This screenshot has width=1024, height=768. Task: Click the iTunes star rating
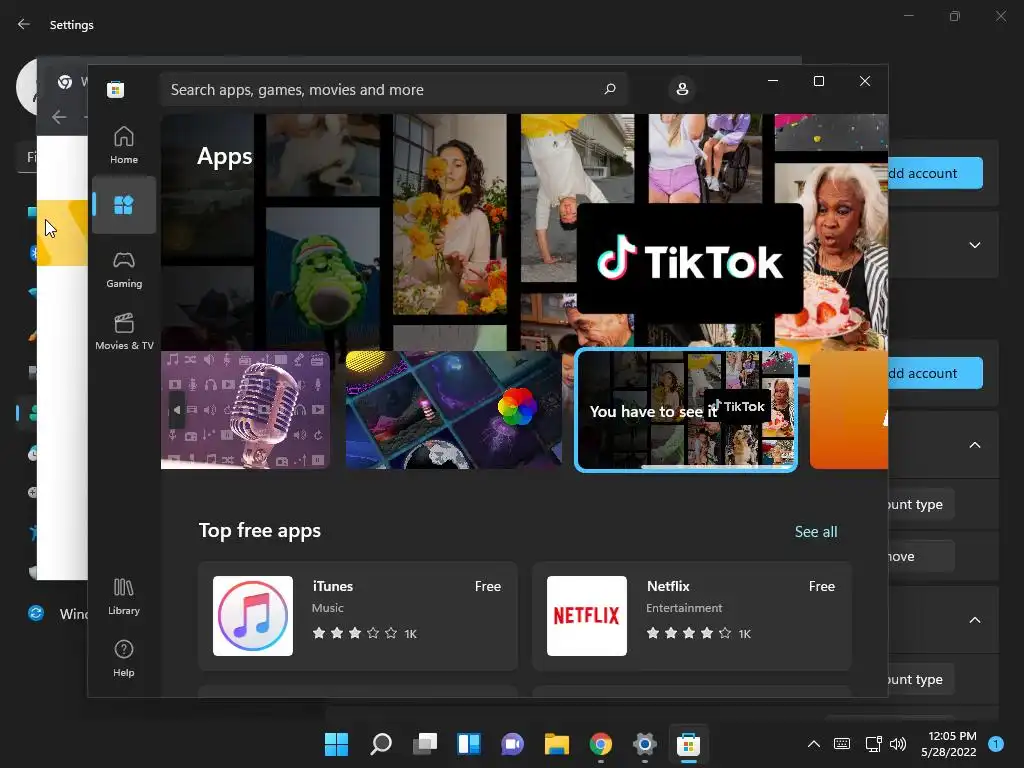(x=355, y=633)
